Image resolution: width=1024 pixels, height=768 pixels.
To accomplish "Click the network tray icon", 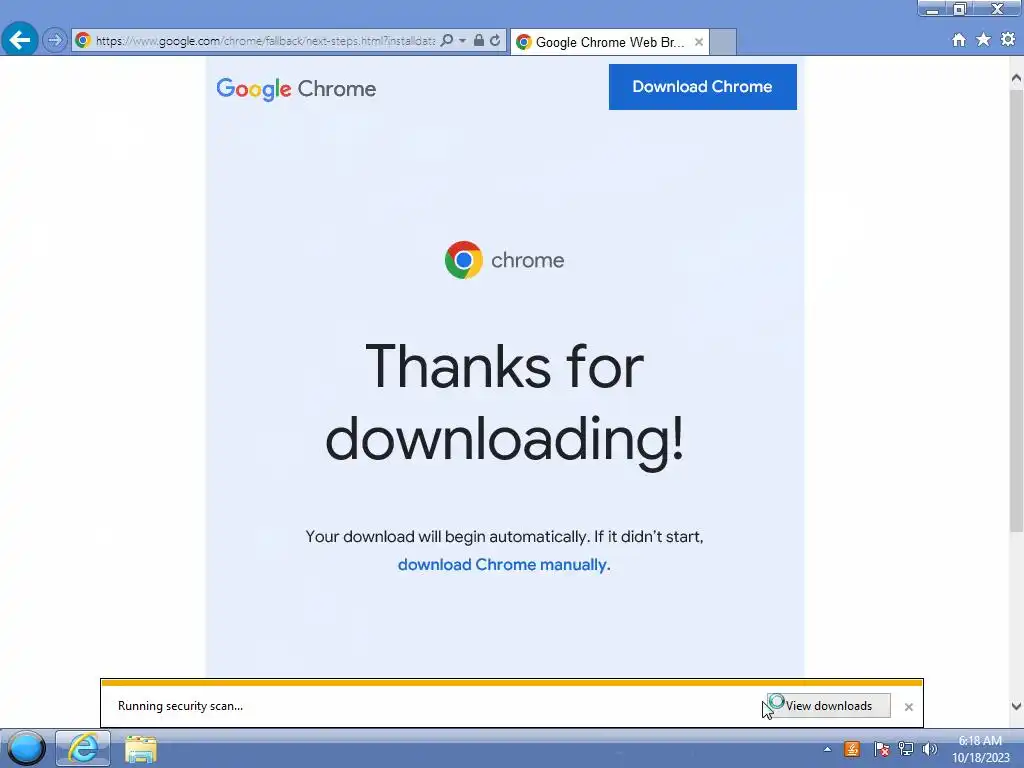I will point(906,749).
